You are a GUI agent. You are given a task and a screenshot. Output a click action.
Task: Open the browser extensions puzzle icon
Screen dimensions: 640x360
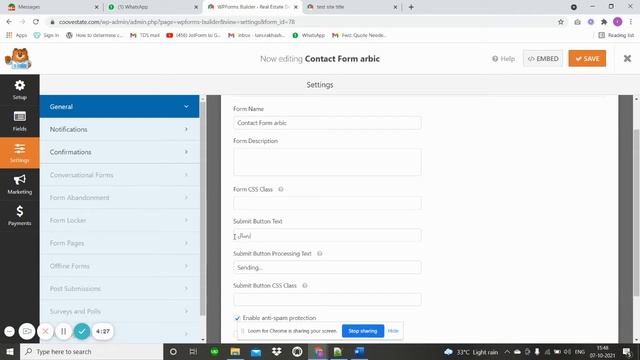604,22
